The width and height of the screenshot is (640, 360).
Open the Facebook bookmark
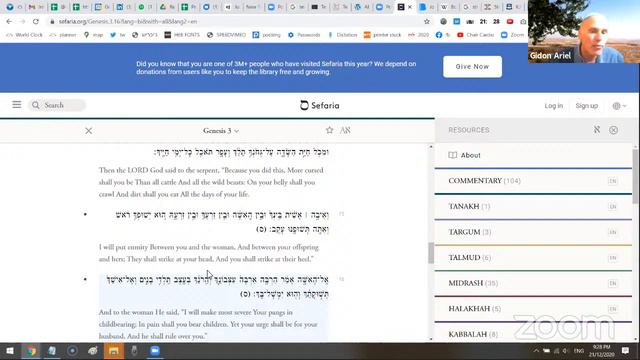[443, 35]
